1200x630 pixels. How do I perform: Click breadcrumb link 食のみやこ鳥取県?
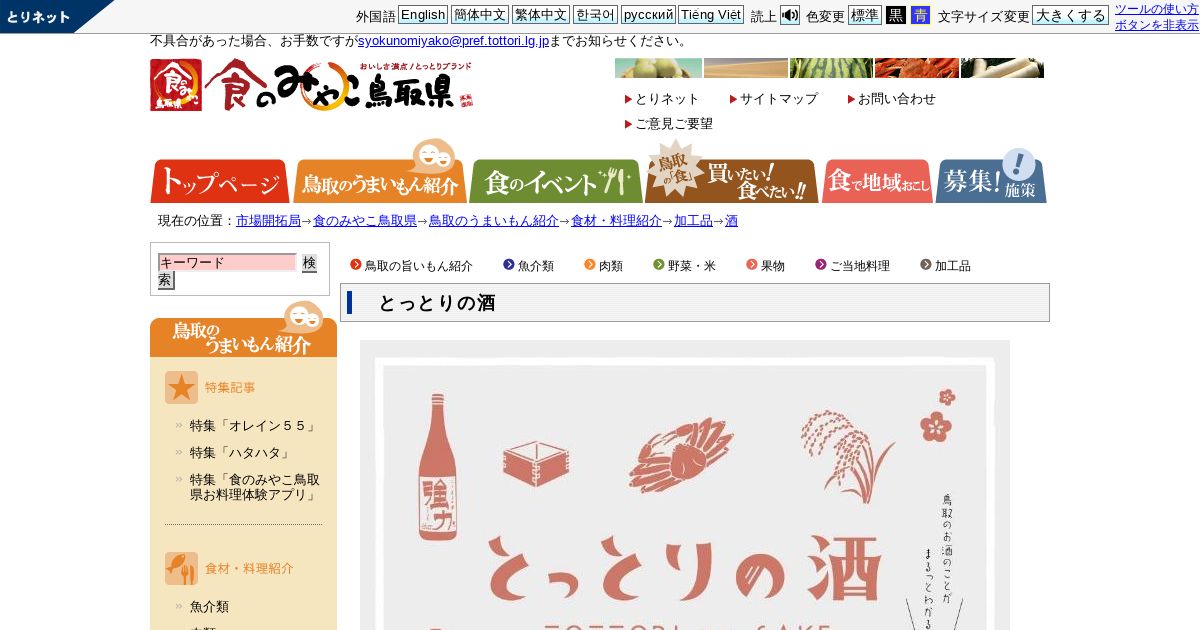365,221
